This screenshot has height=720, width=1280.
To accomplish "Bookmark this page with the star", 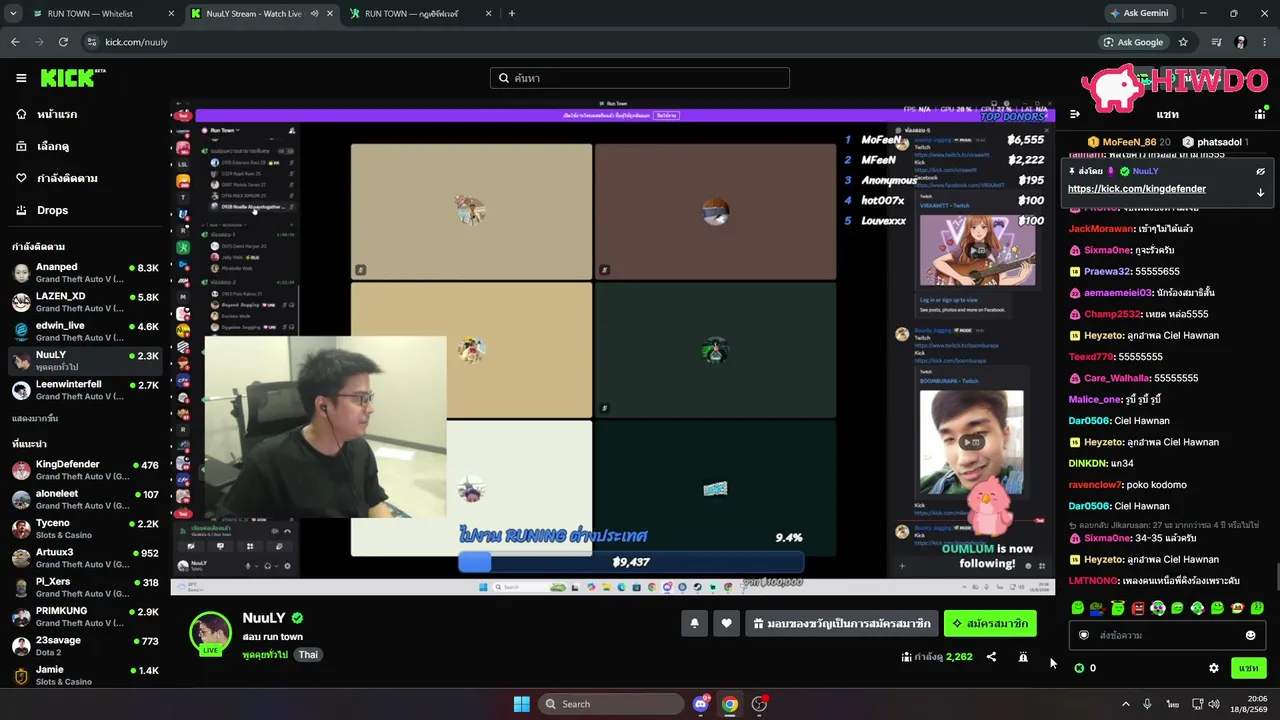I will point(1183,42).
